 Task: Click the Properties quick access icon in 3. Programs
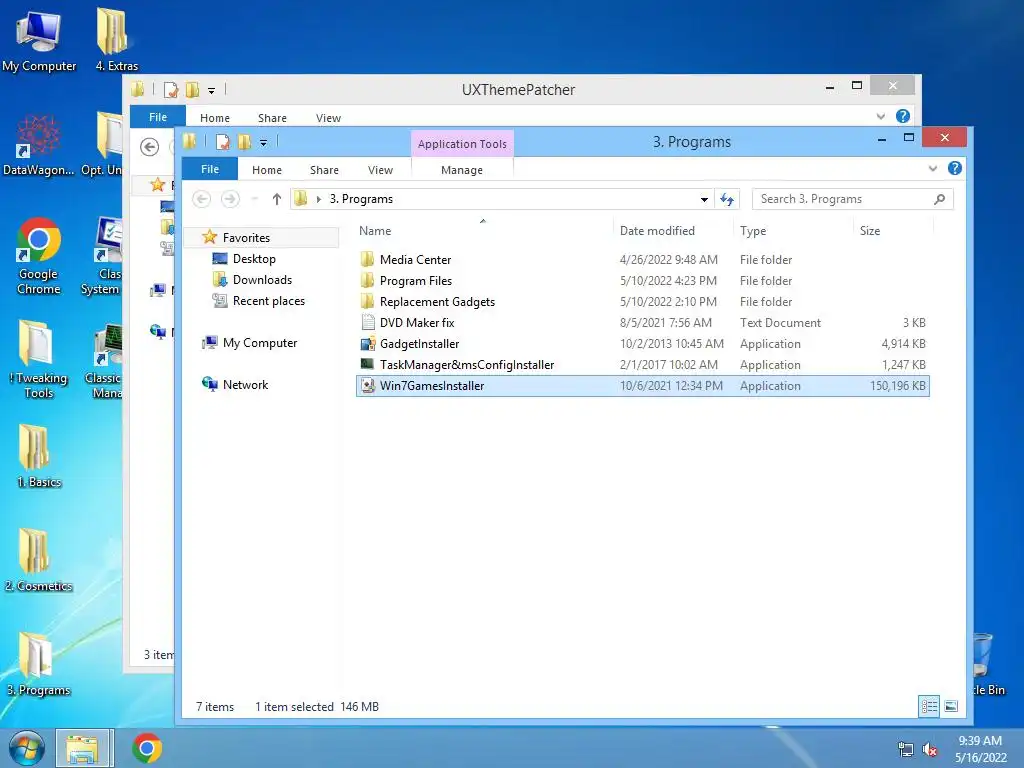click(223, 142)
